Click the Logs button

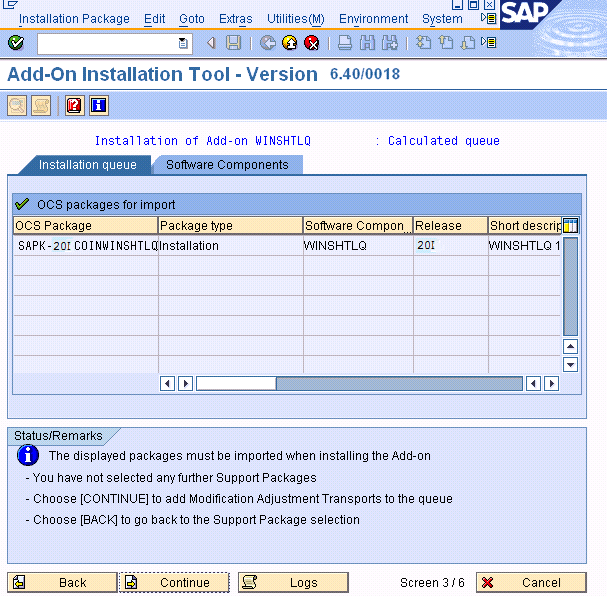(293, 582)
